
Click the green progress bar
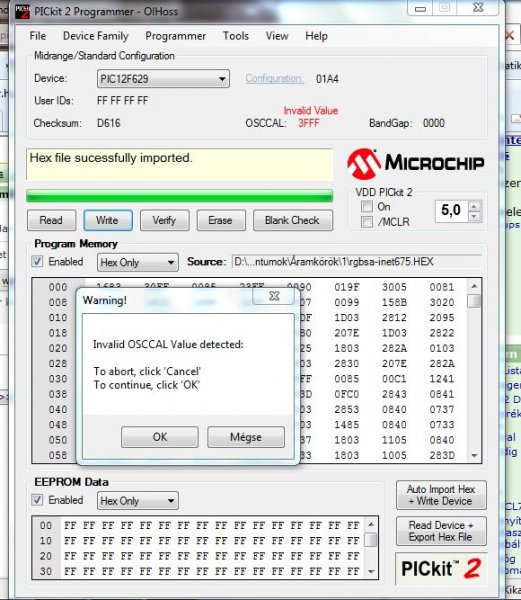[179, 196]
